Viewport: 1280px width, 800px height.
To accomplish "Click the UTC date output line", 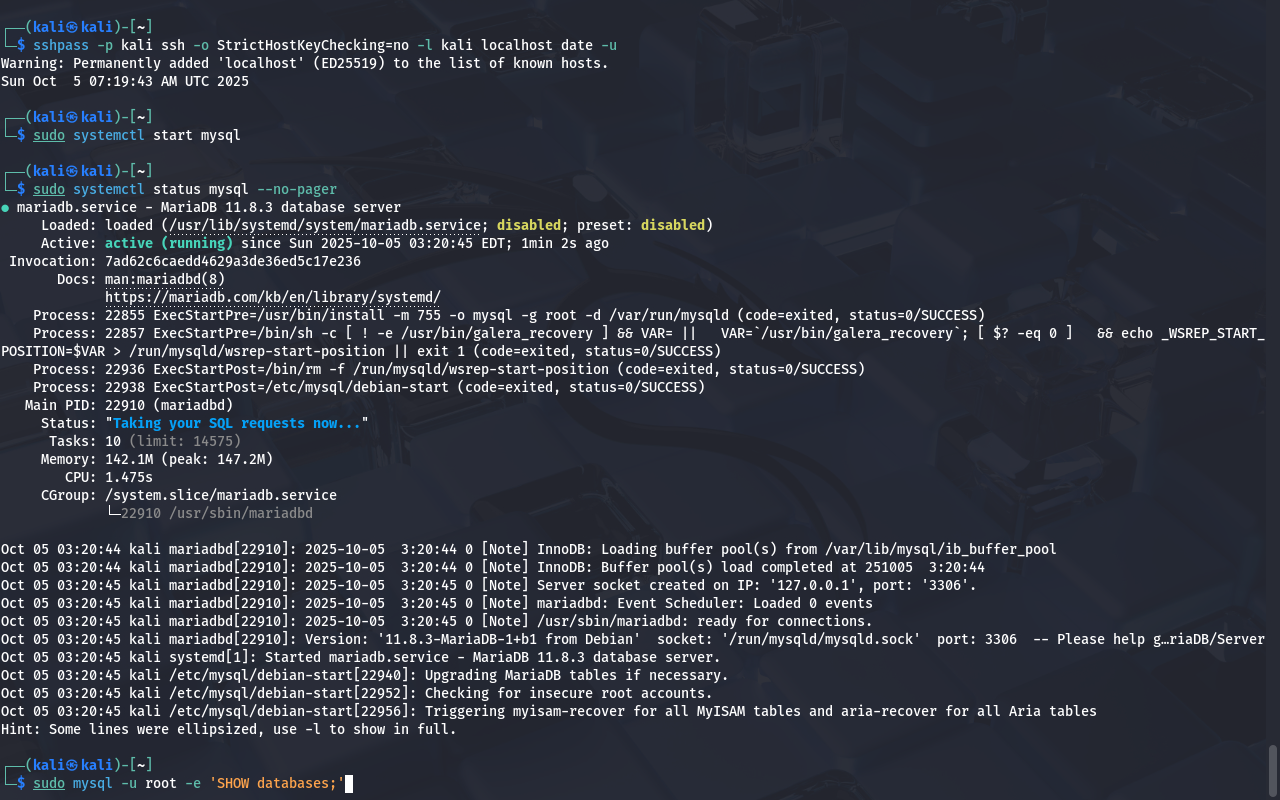I will tap(124, 81).
